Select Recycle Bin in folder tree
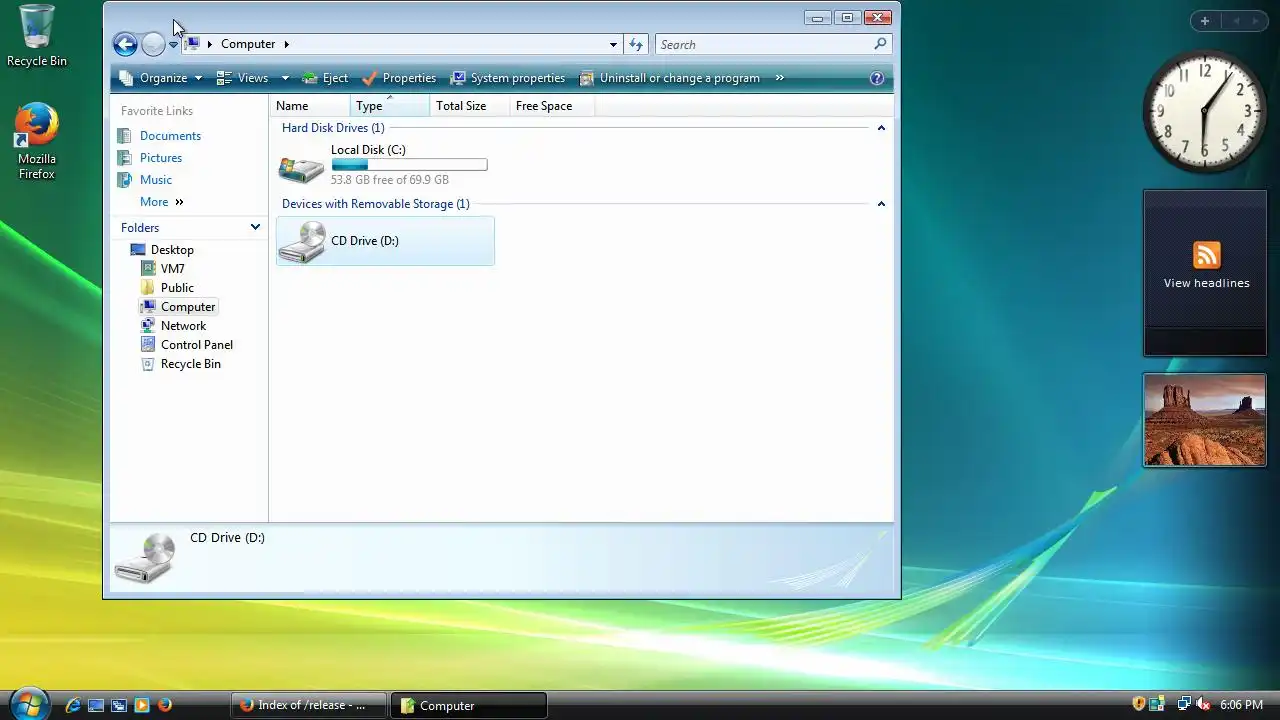This screenshot has height=720, width=1280. (x=190, y=364)
